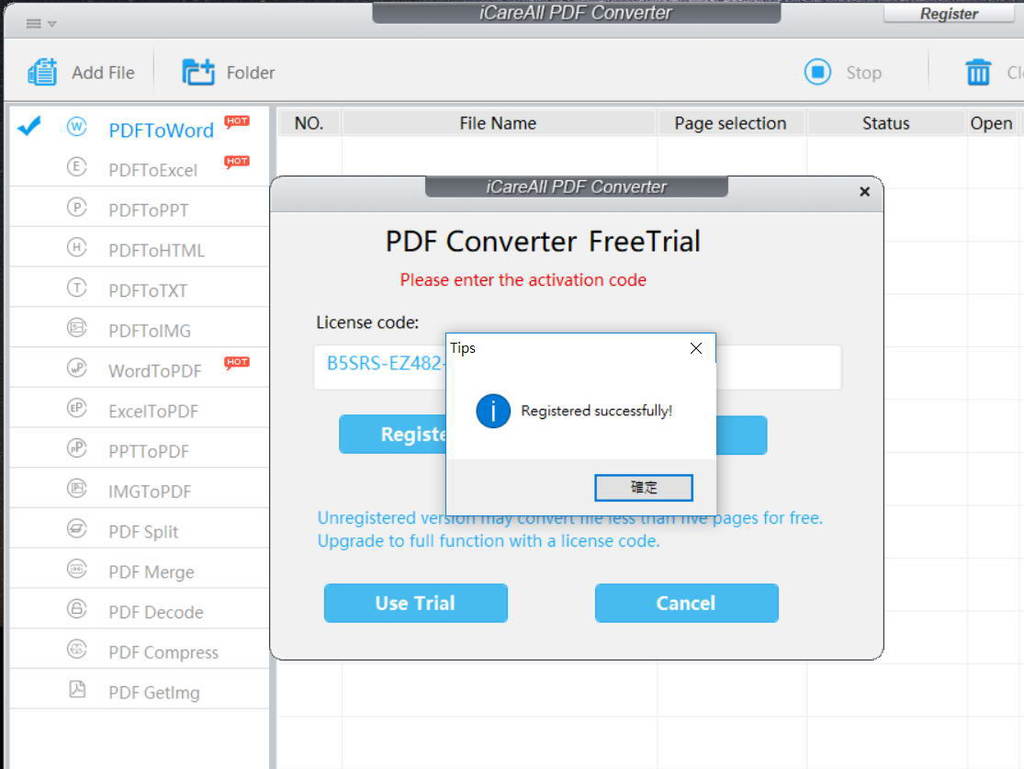Click the Register button in title bar

click(x=948, y=14)
